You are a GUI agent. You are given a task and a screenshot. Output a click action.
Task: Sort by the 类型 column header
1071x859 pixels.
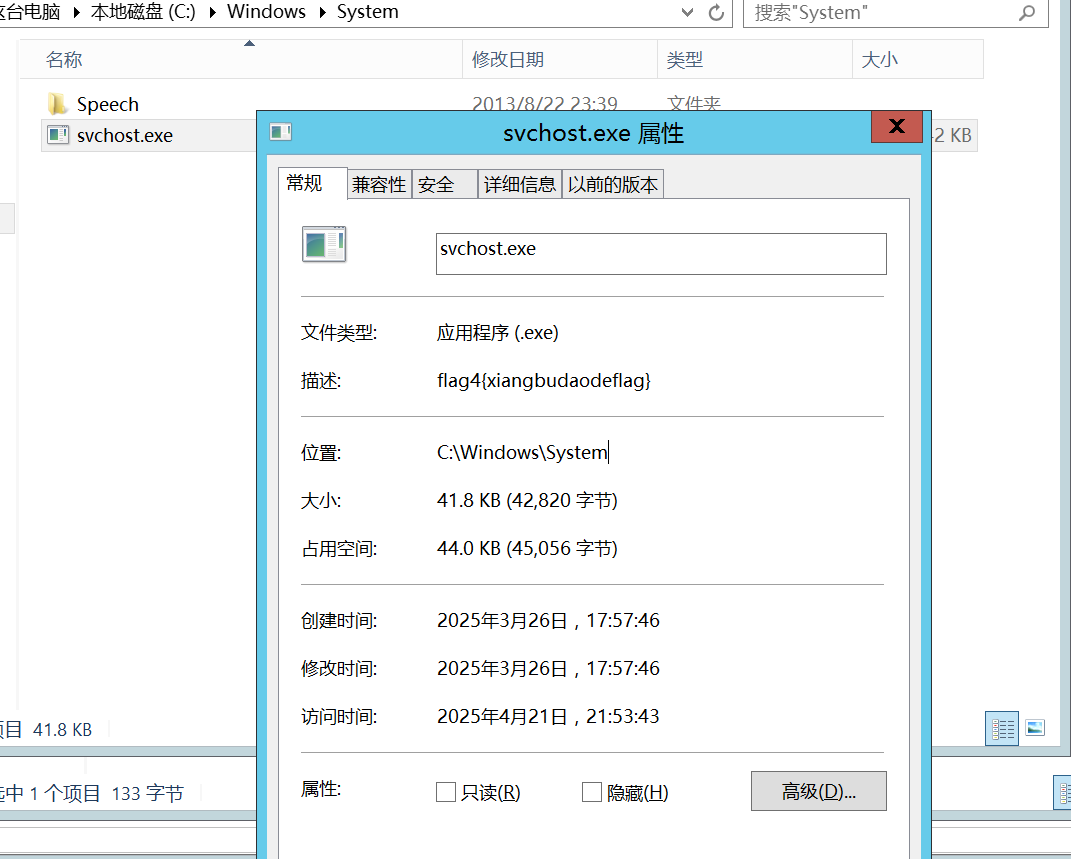tap(755, 59)
